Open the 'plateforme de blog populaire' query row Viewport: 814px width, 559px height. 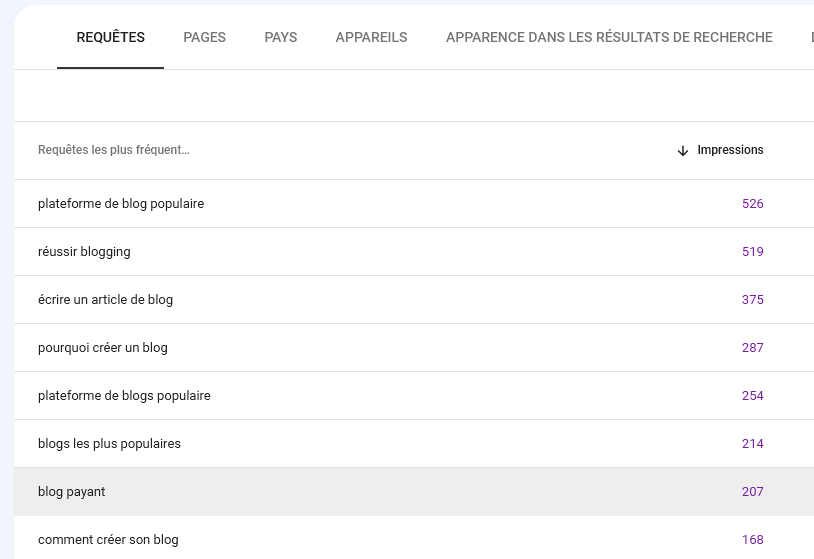(x=414, y=203)
